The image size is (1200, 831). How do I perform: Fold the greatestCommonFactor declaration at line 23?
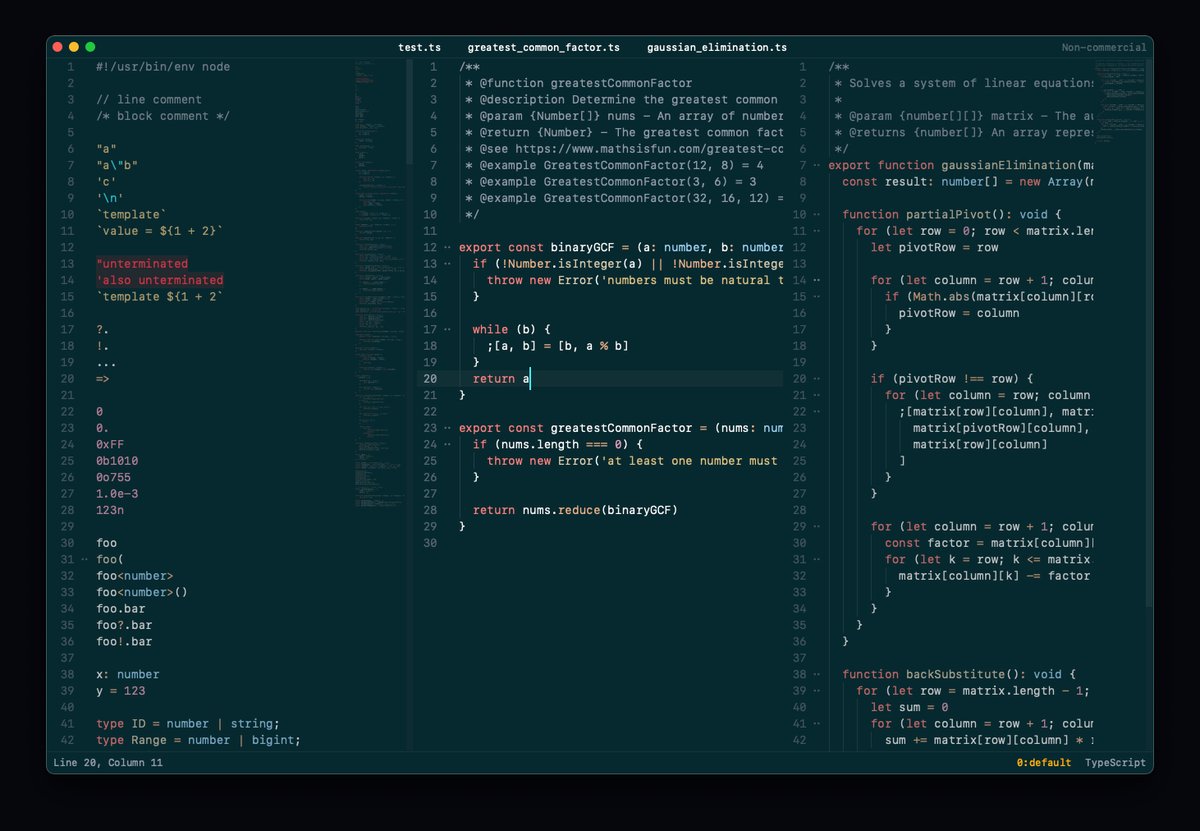pos(447,428)
